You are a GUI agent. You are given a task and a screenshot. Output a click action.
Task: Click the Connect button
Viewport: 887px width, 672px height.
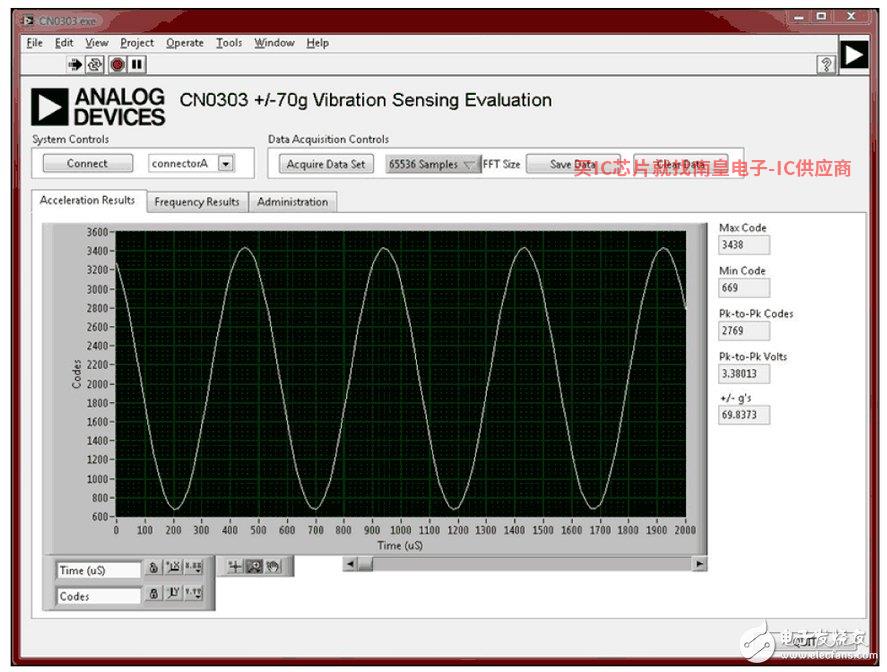(87, 163)
